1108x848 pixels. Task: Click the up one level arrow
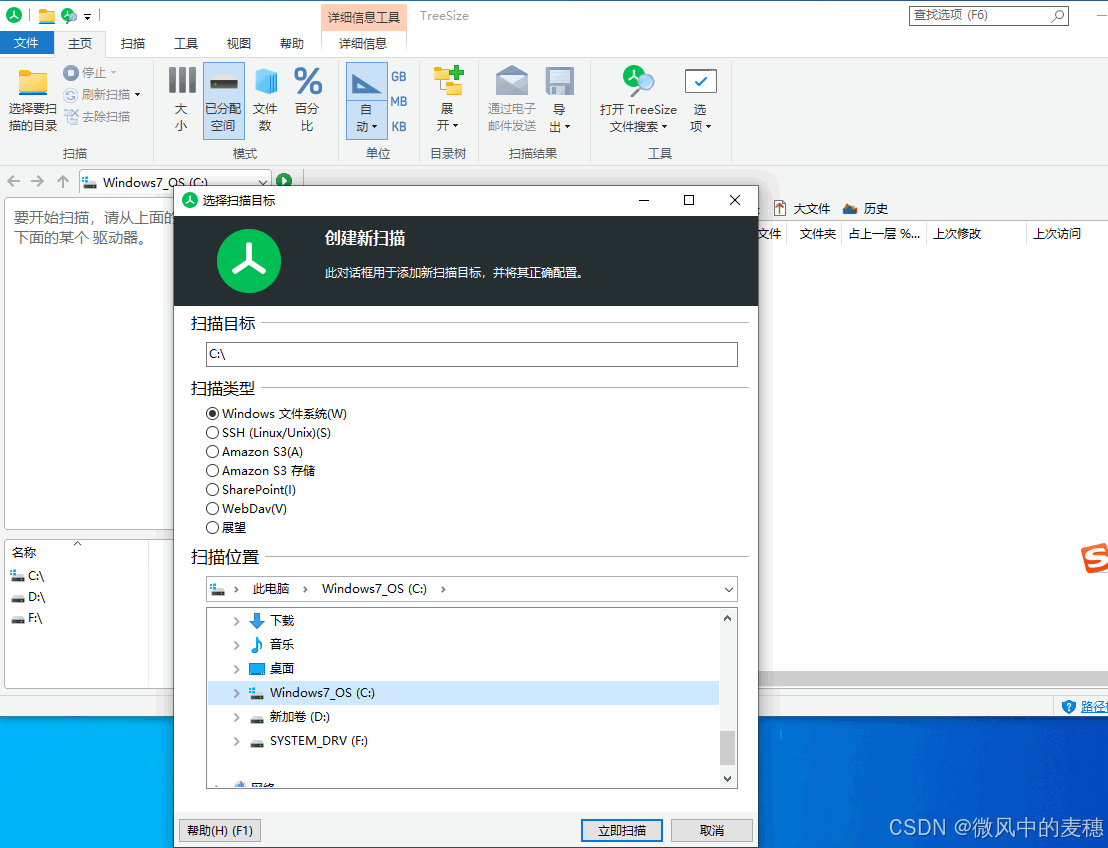coord(63,182)
